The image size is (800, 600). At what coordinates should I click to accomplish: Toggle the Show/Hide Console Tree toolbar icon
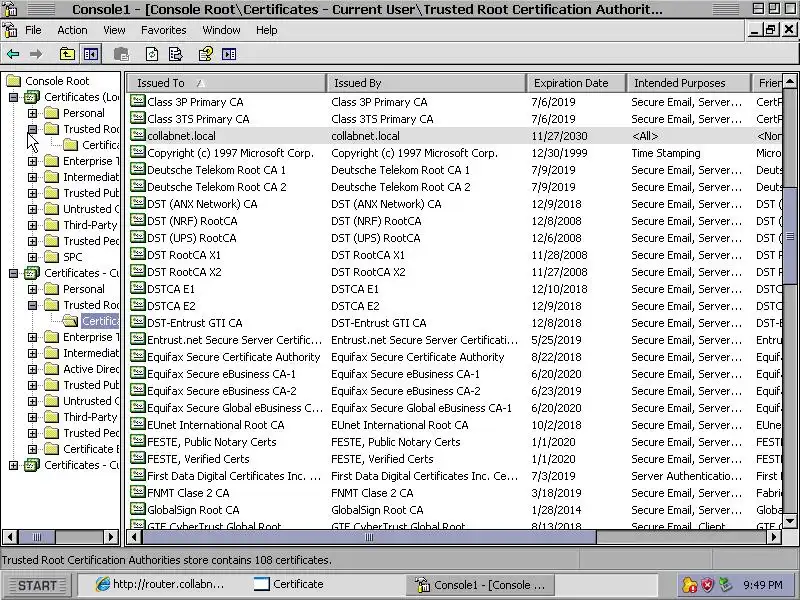point(91,54)
